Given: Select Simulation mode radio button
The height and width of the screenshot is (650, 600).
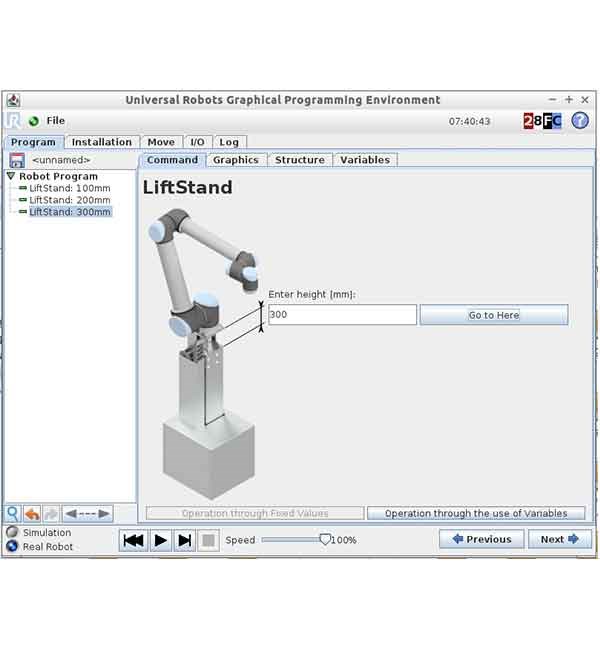Looking at the screenshot, I should click(12, 532).
